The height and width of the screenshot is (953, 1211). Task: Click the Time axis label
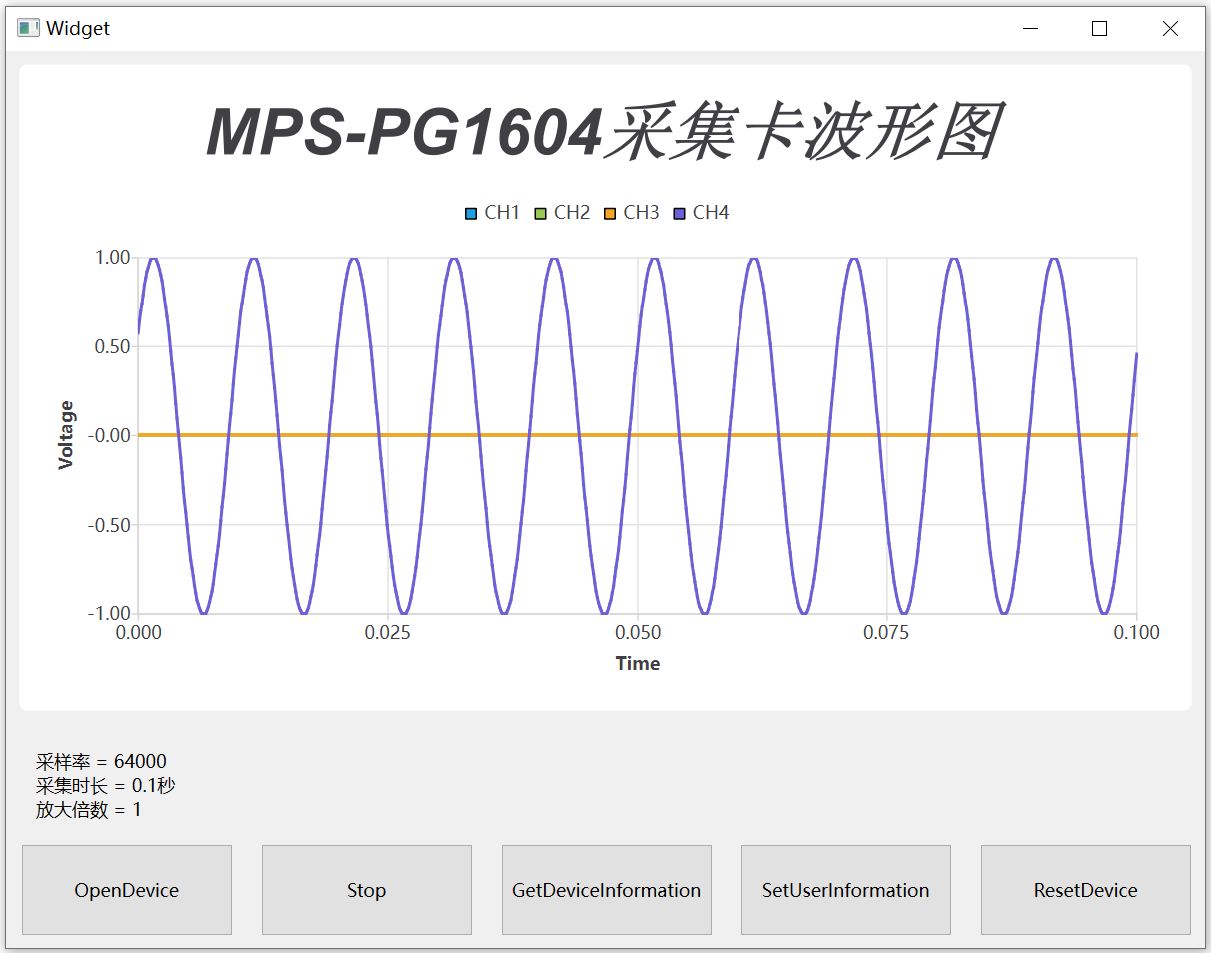coord(637,663)
